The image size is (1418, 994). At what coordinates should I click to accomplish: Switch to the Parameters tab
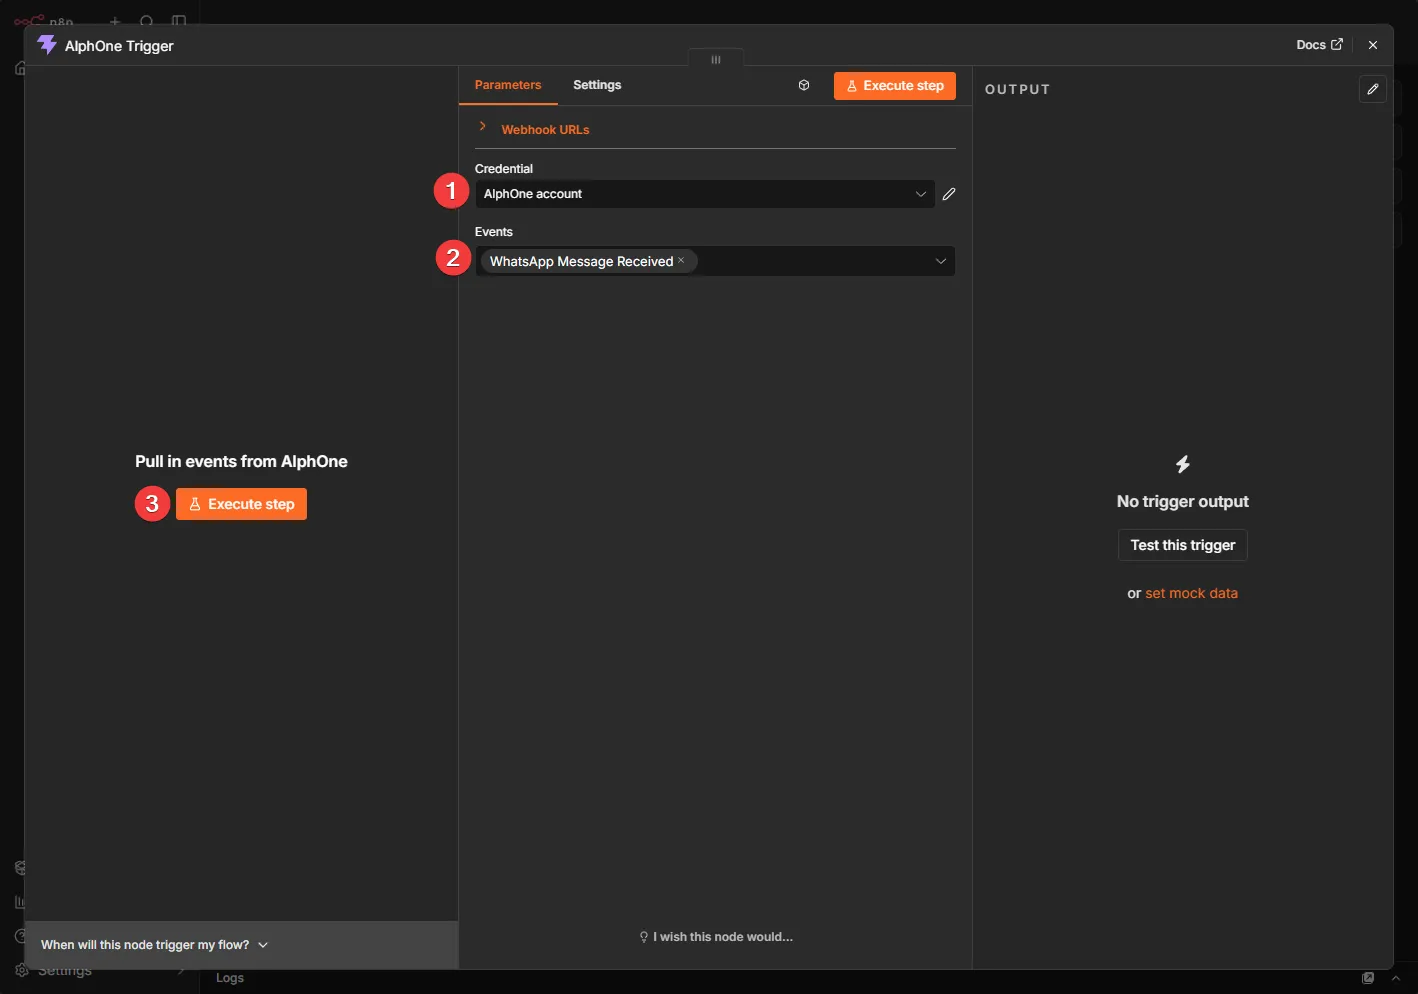coord(508,85)
